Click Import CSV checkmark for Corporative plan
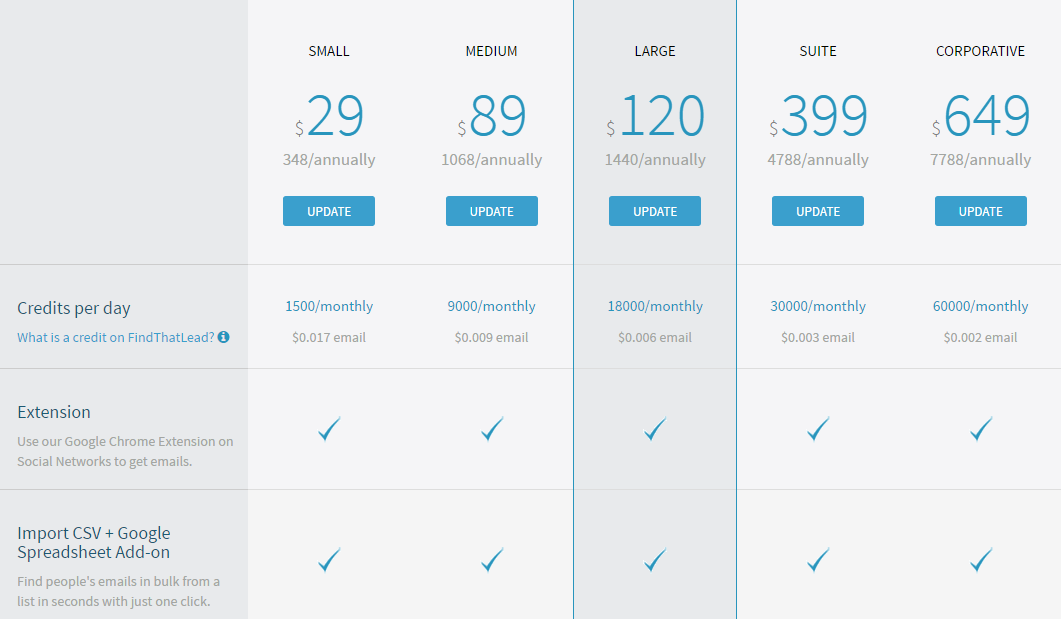The height and width of the screenshot is (619, 1061). pos(981,559)
